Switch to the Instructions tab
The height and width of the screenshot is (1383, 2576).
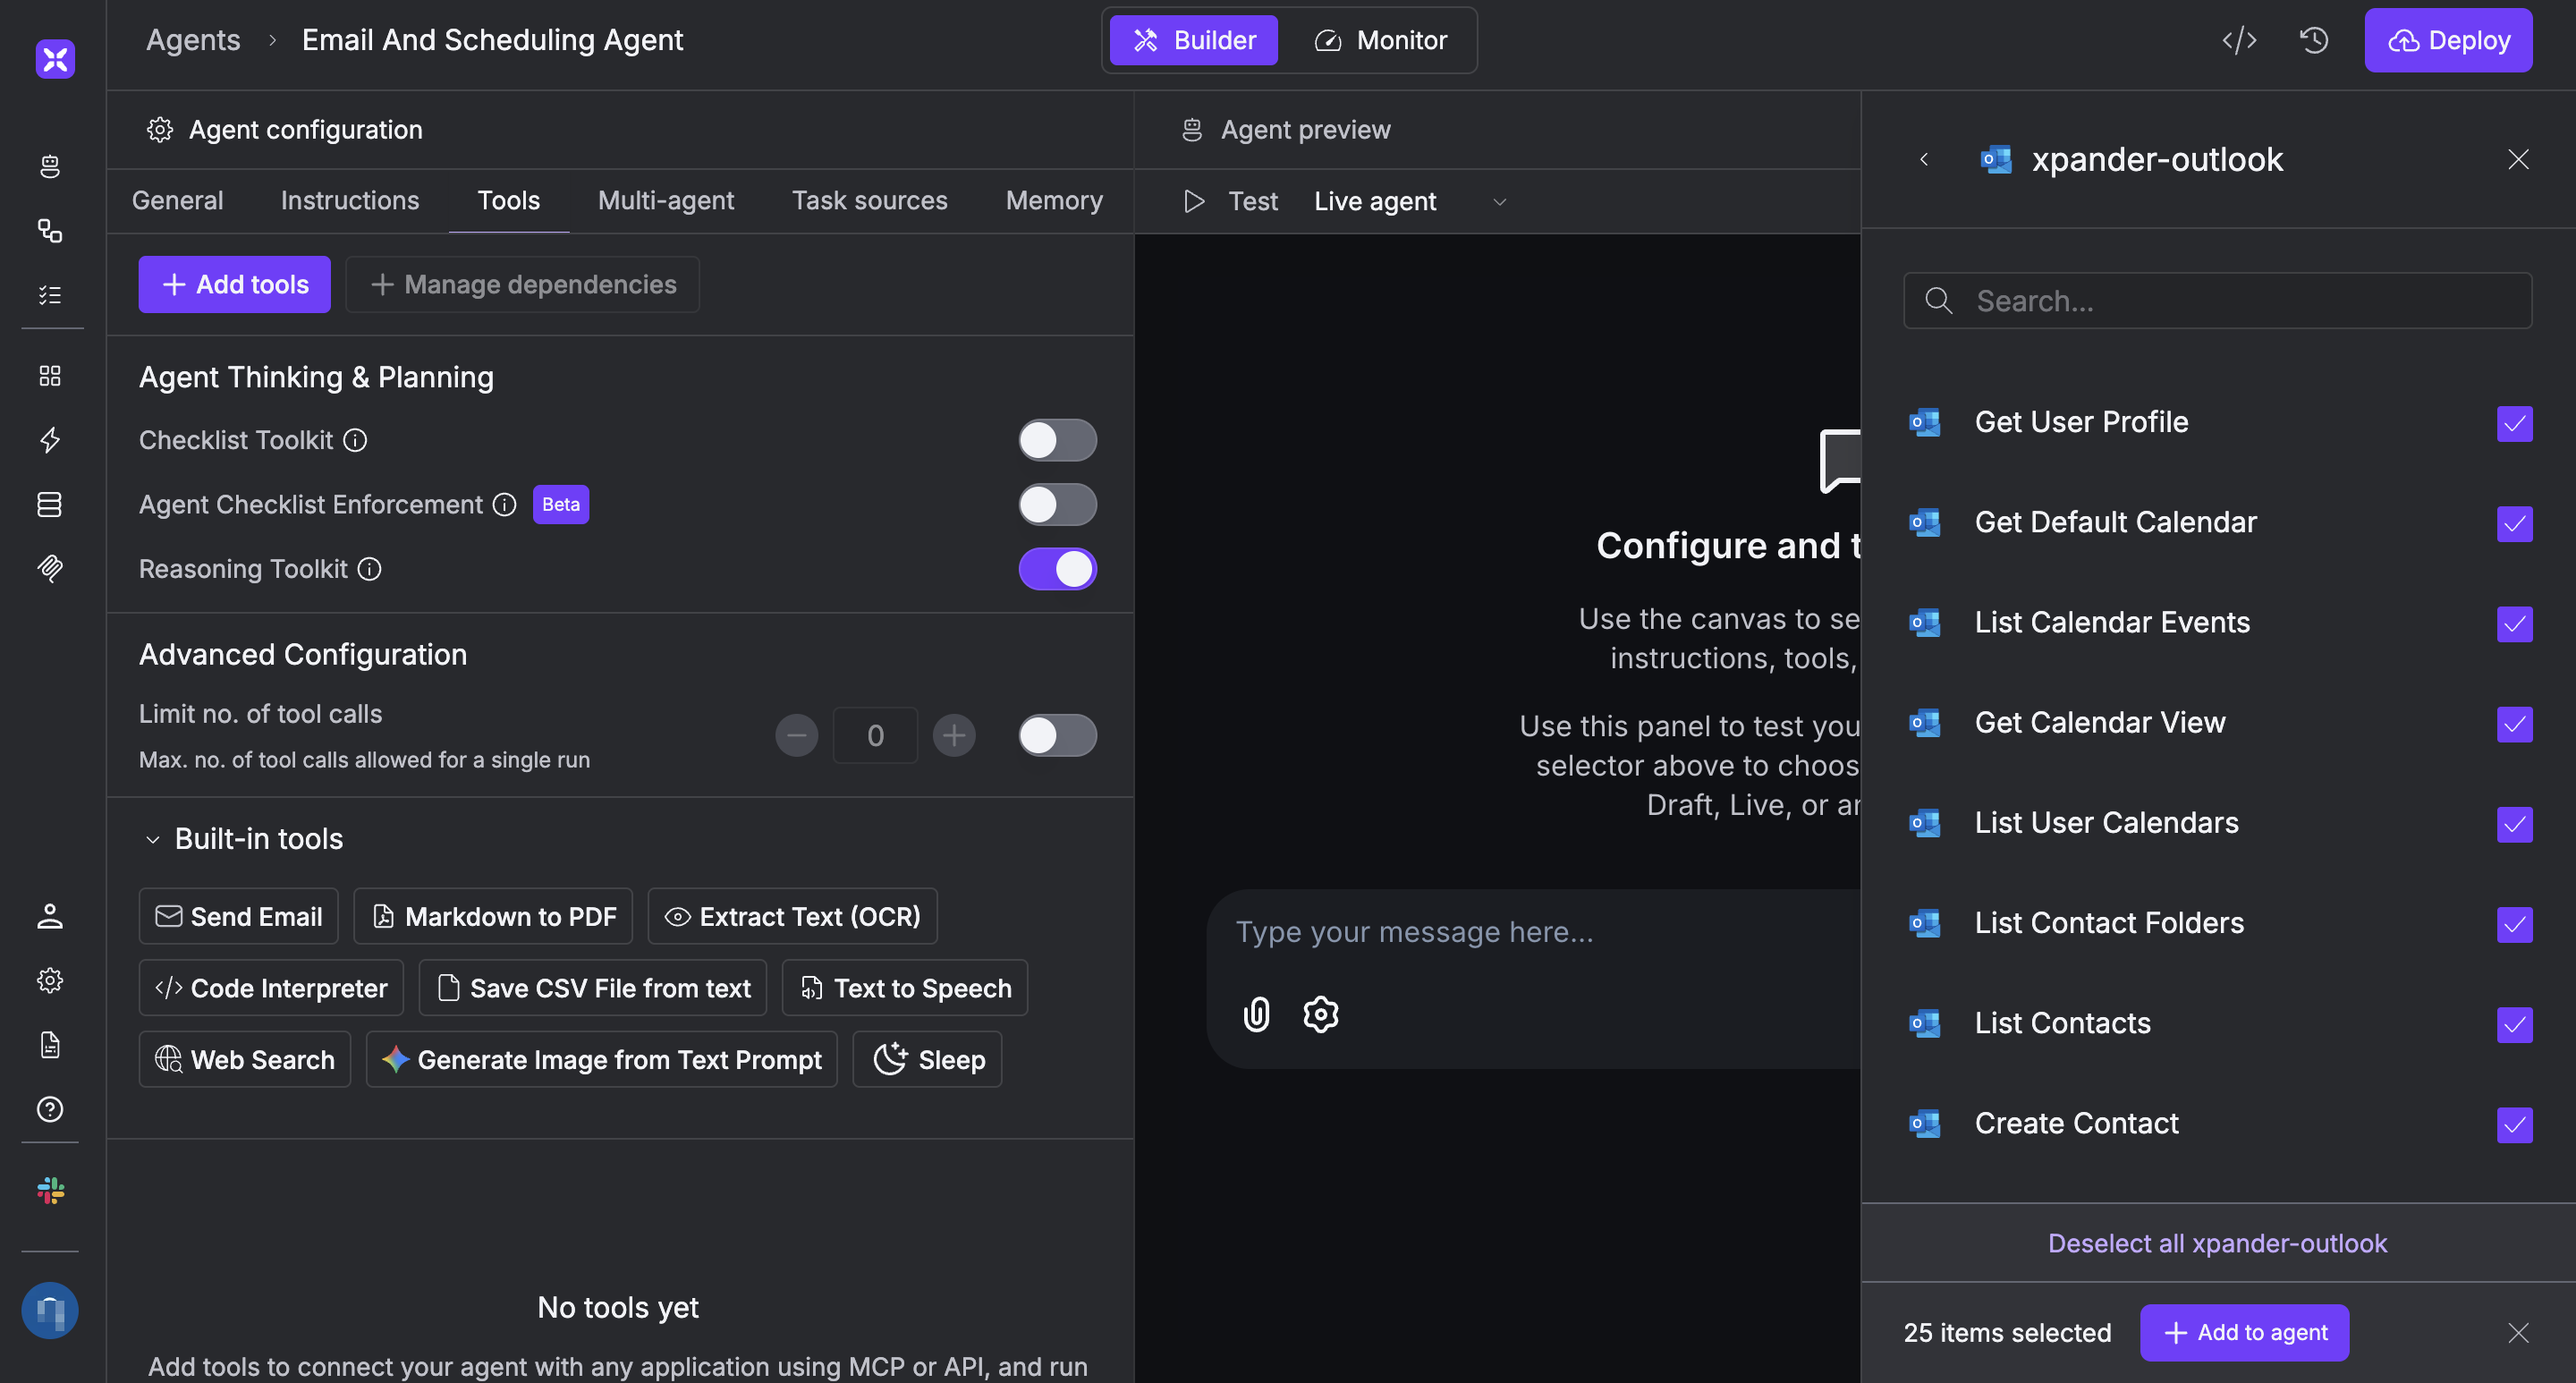pos(350,200)
